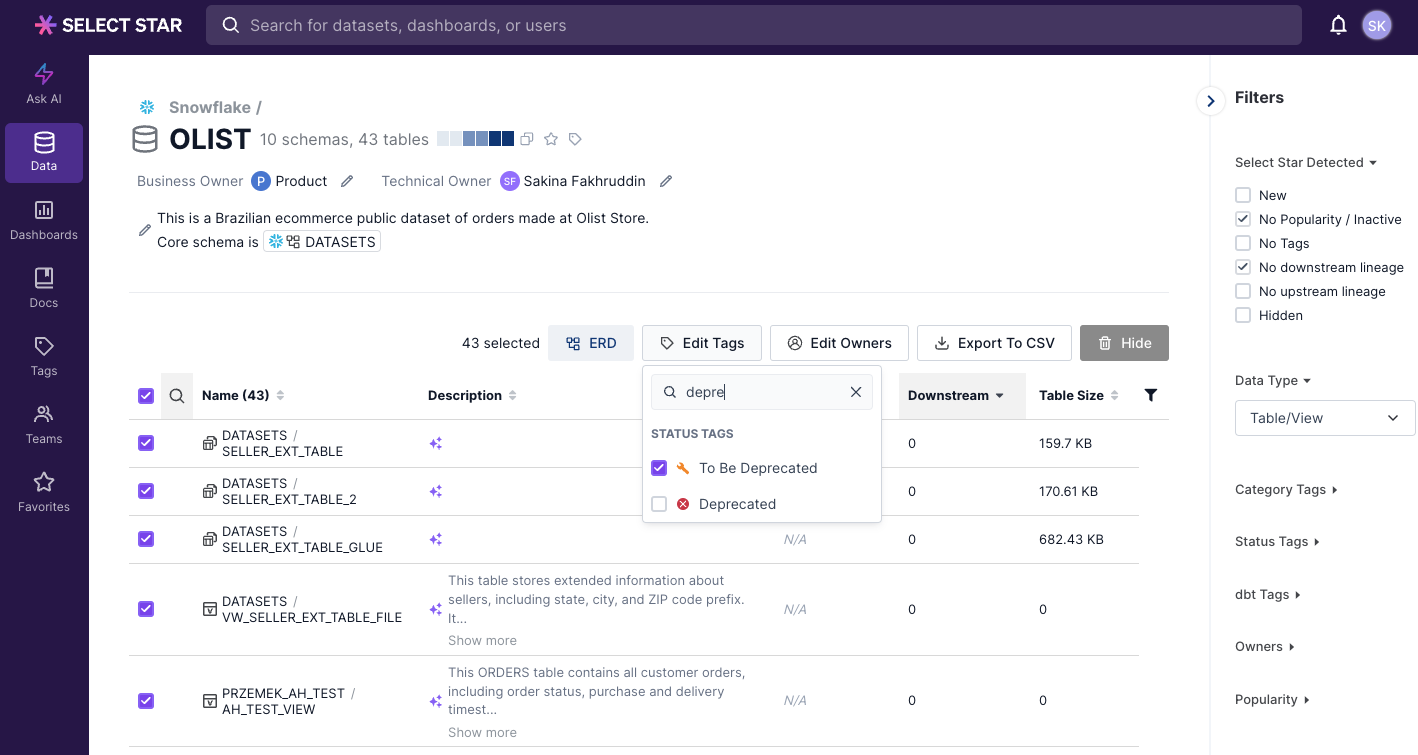Image resolution: width=1418 pixels, height=755 pixels.
Task: Toggle the select-all header checkbox
Action: (x=146, y=396)
